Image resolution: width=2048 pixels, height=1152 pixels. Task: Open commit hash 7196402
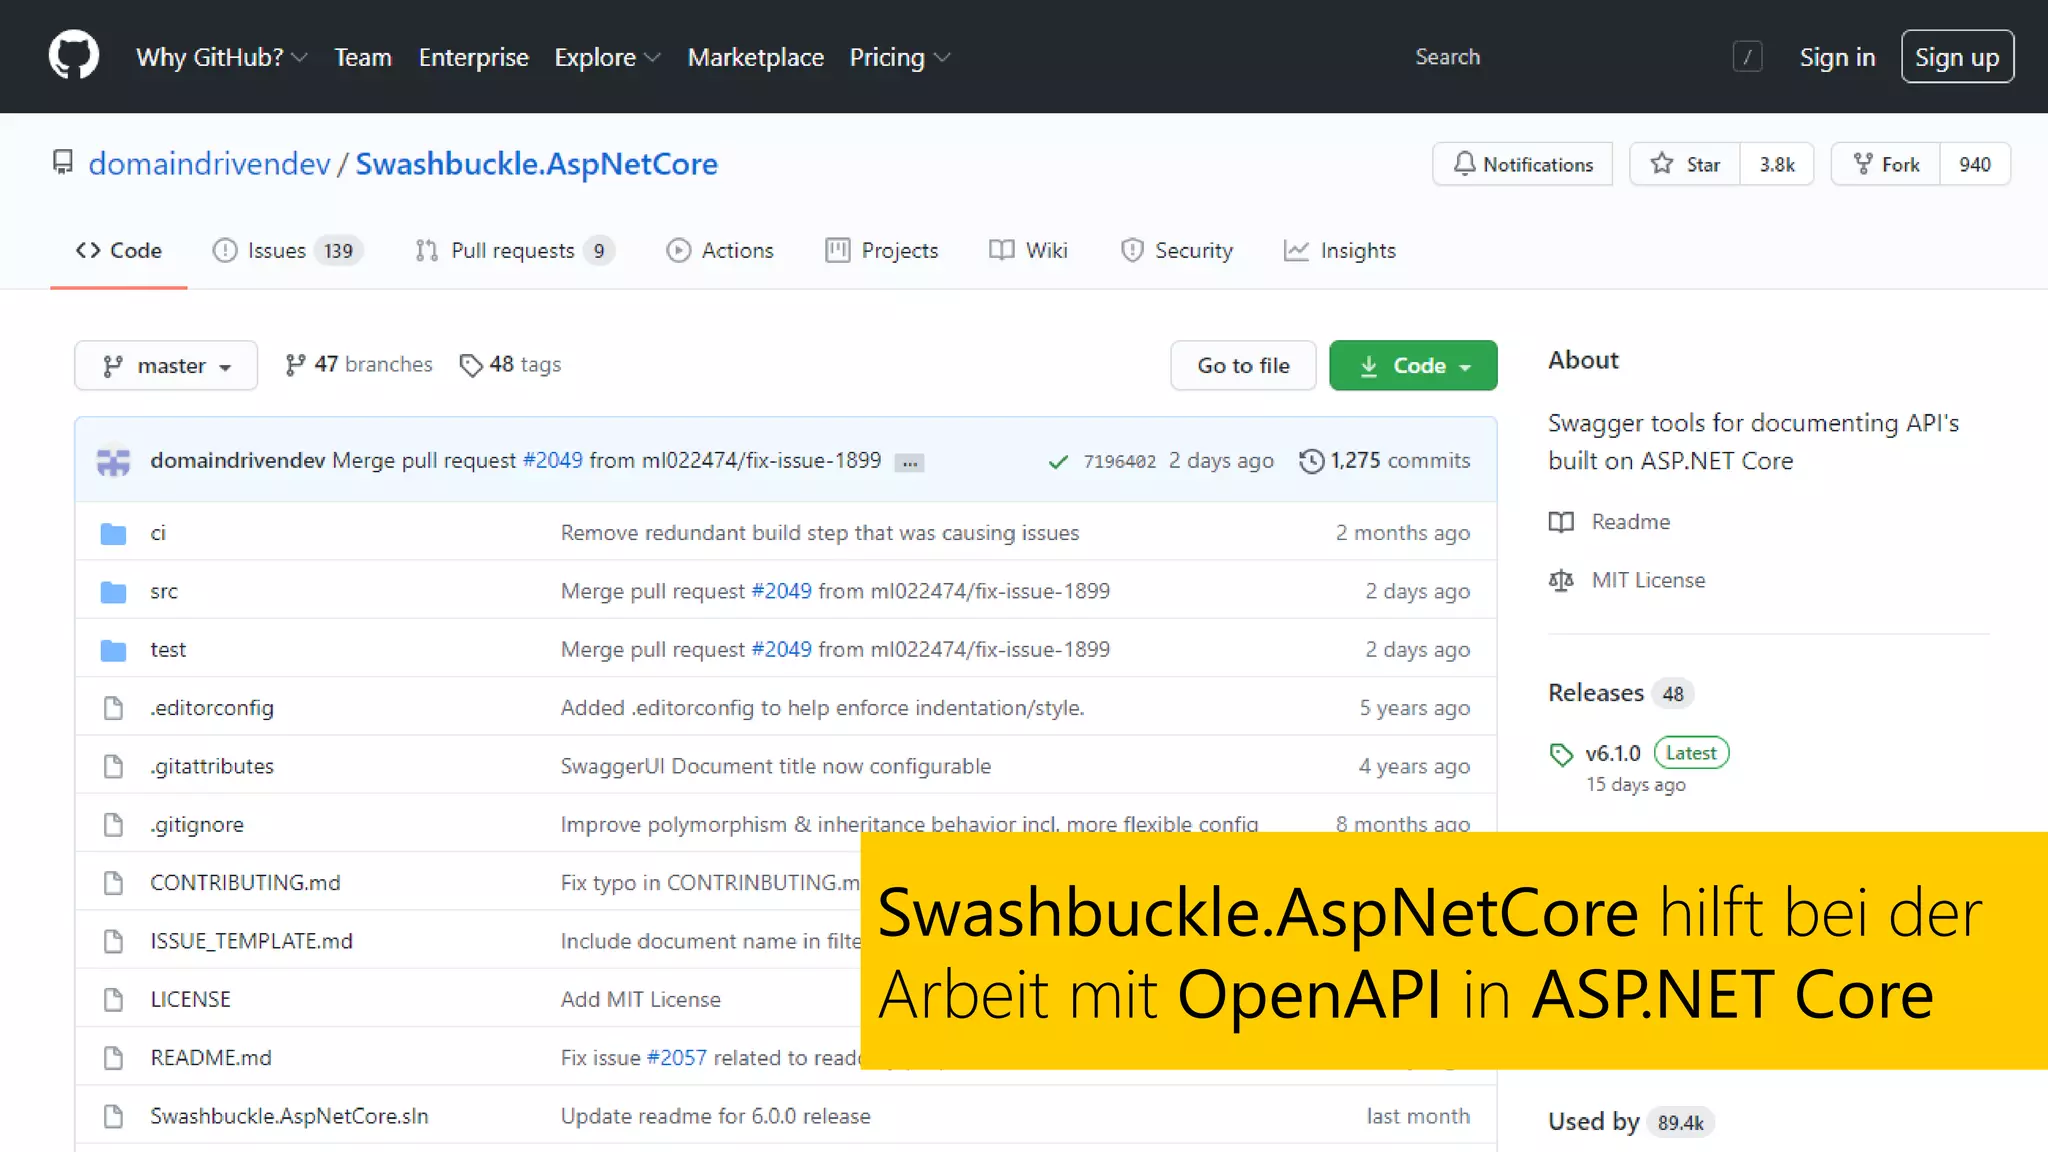coord(1119,462)
